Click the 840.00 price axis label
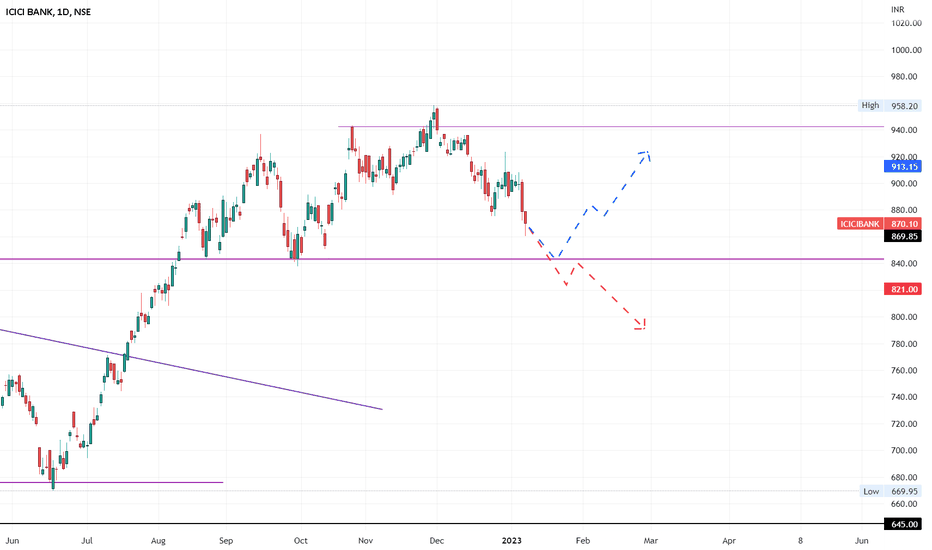This screenshot has width=932, height=550. click(906, 263)
